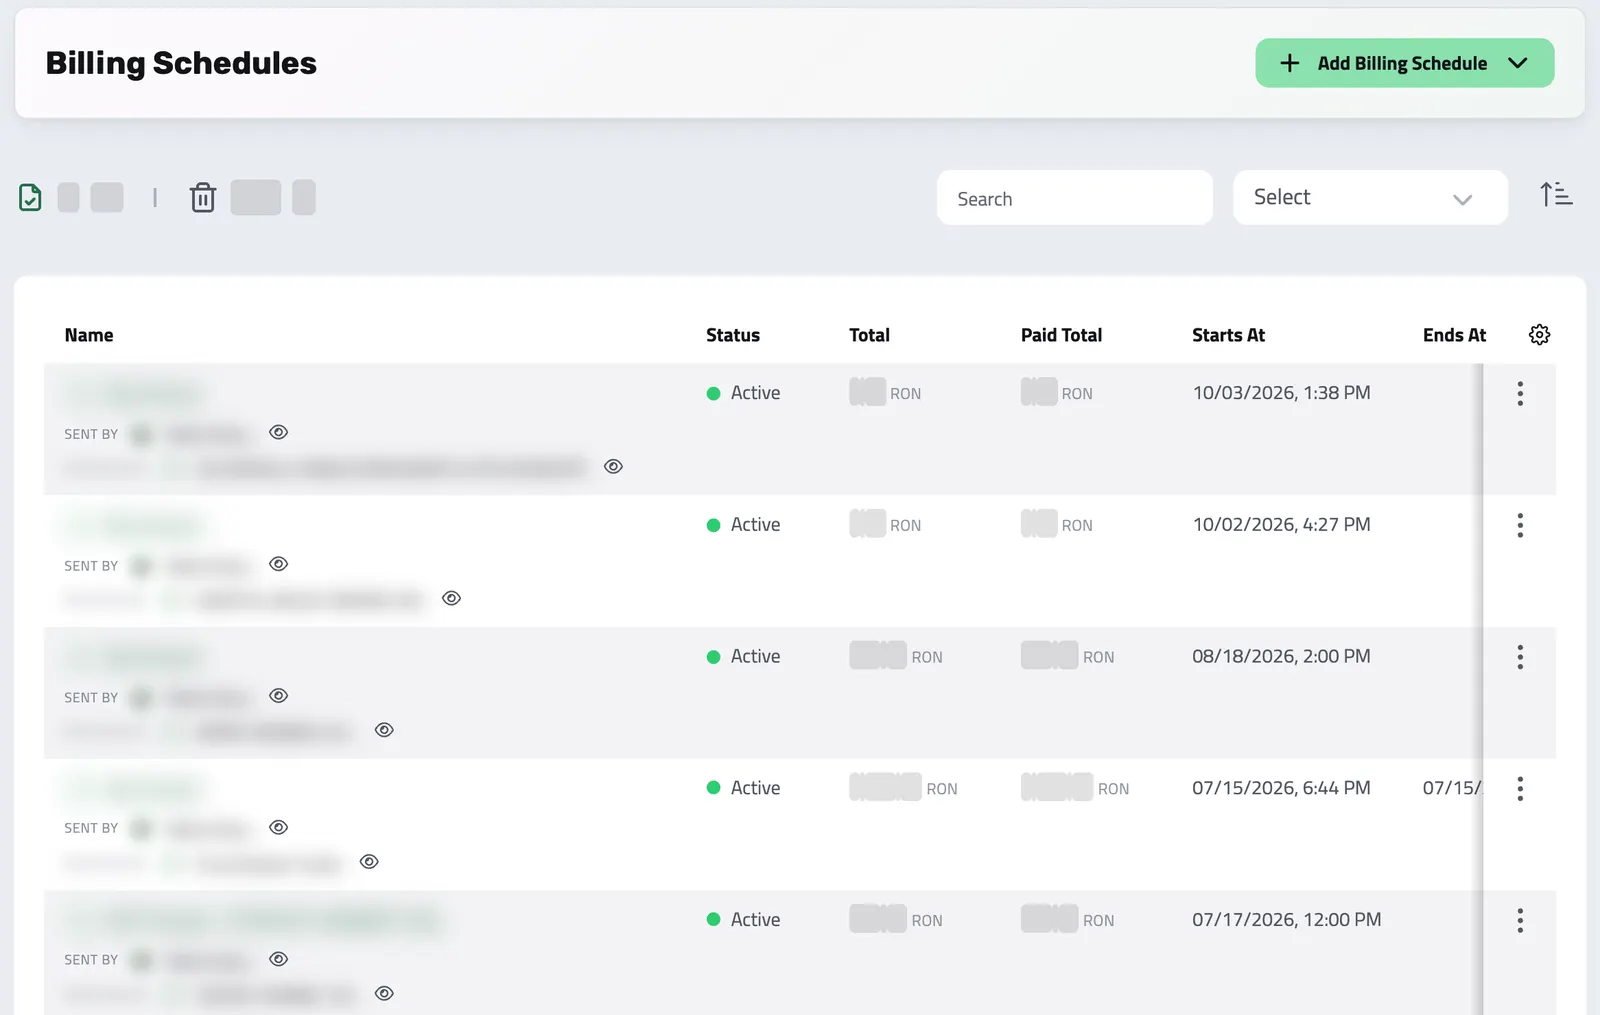Open row menu for 10/03/2026, 1:38 PM schedule
The image size is (1600, 1015).
pos(1520,393)
